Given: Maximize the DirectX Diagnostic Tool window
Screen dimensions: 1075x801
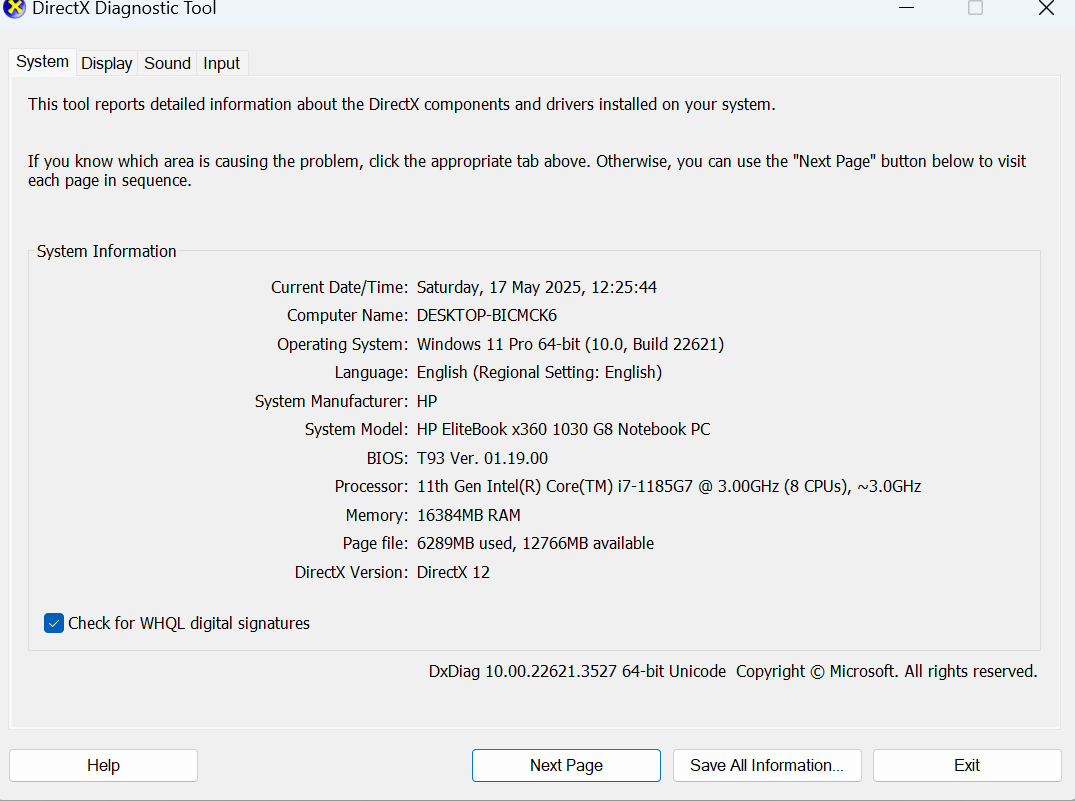Looking at the screenshot, I should coord(975,8).
